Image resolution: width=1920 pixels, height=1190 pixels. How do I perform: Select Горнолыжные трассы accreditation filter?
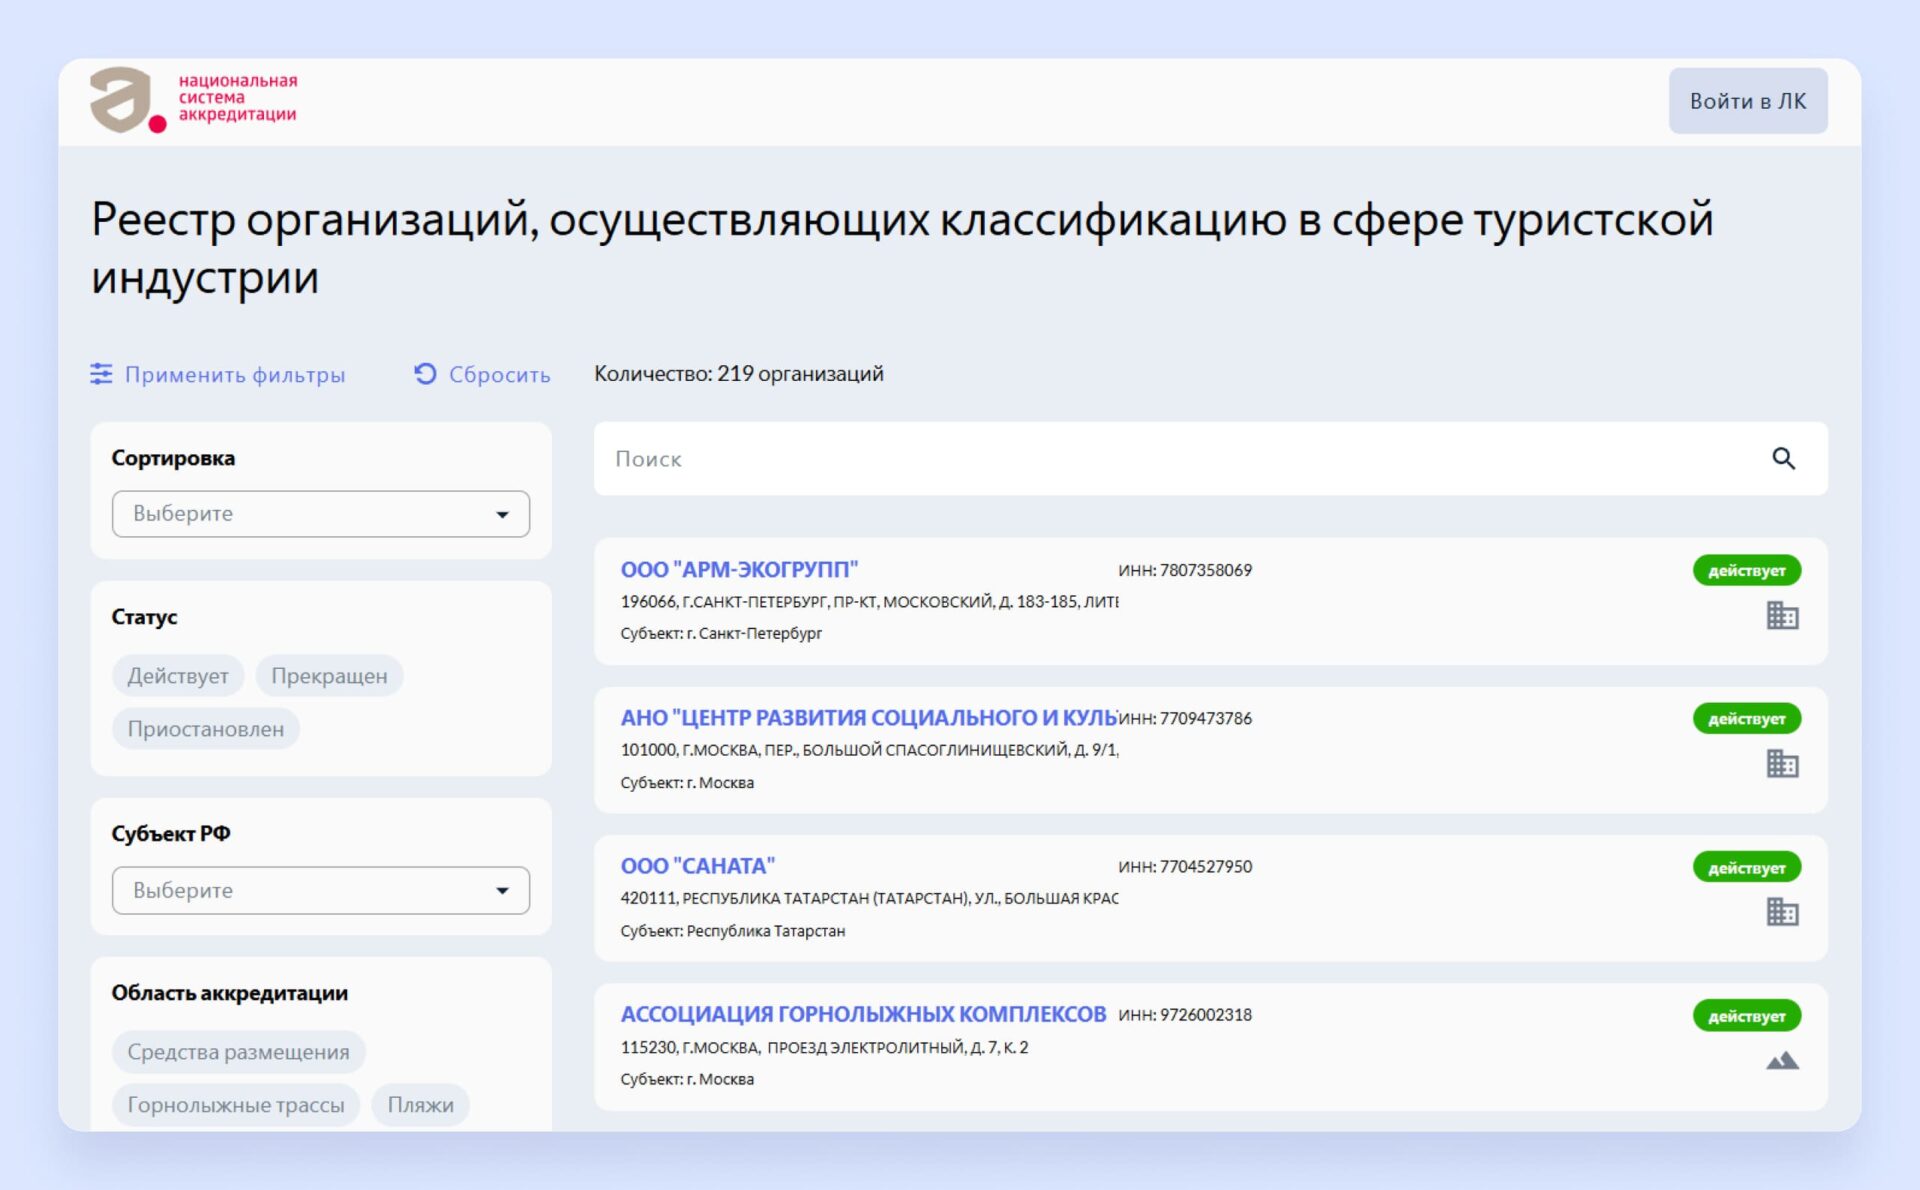235,1105
